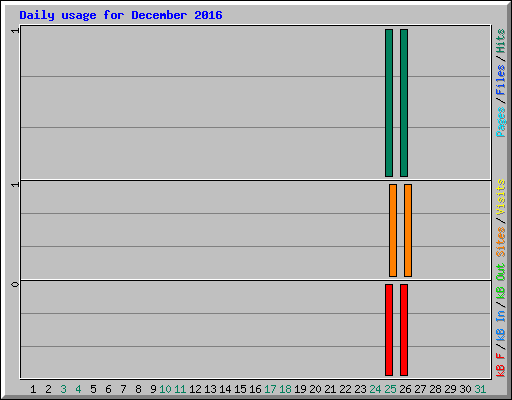Click day 17 on the x-axis
This screenshot has height=400, width=512.
tap(270, 389)
